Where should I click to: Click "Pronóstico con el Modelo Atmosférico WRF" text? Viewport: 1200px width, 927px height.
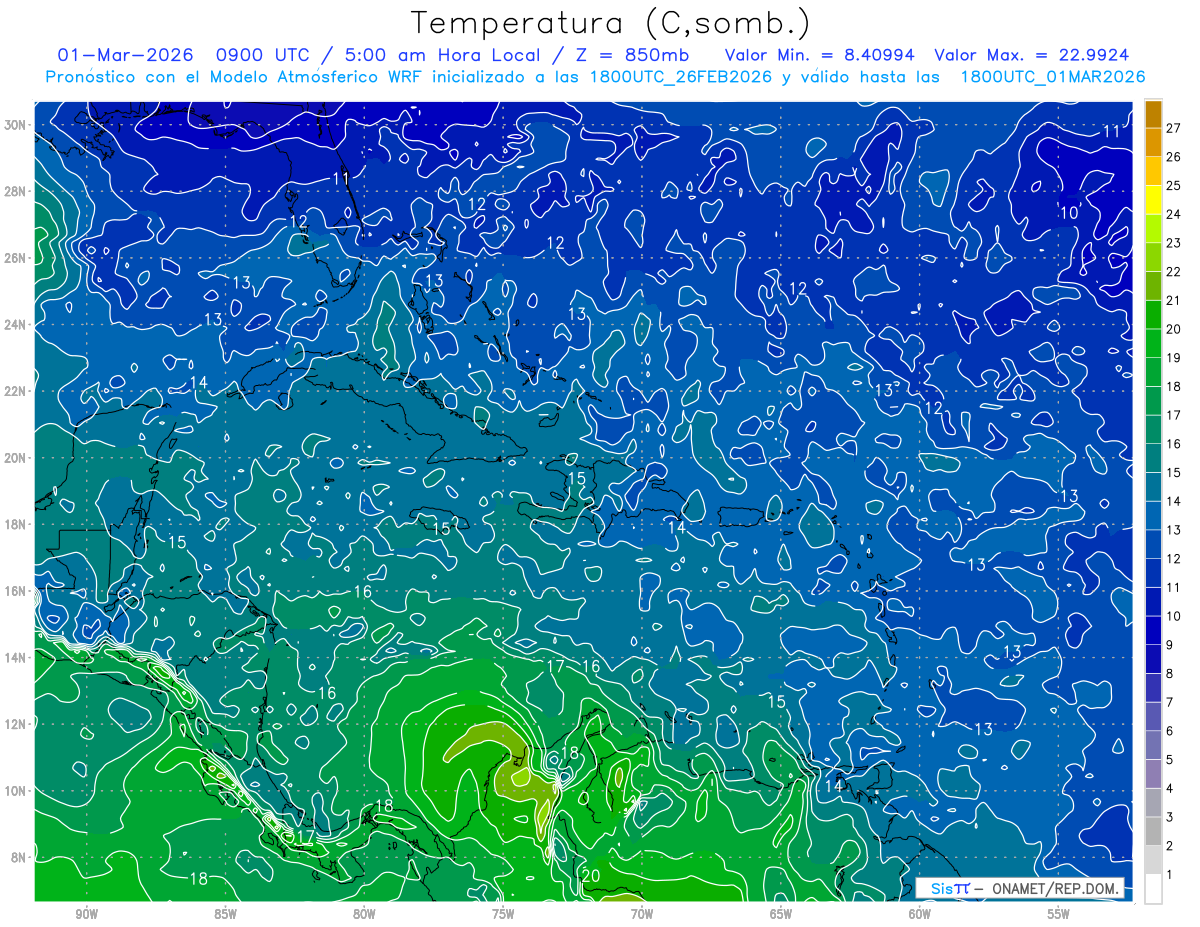point(236,77)
